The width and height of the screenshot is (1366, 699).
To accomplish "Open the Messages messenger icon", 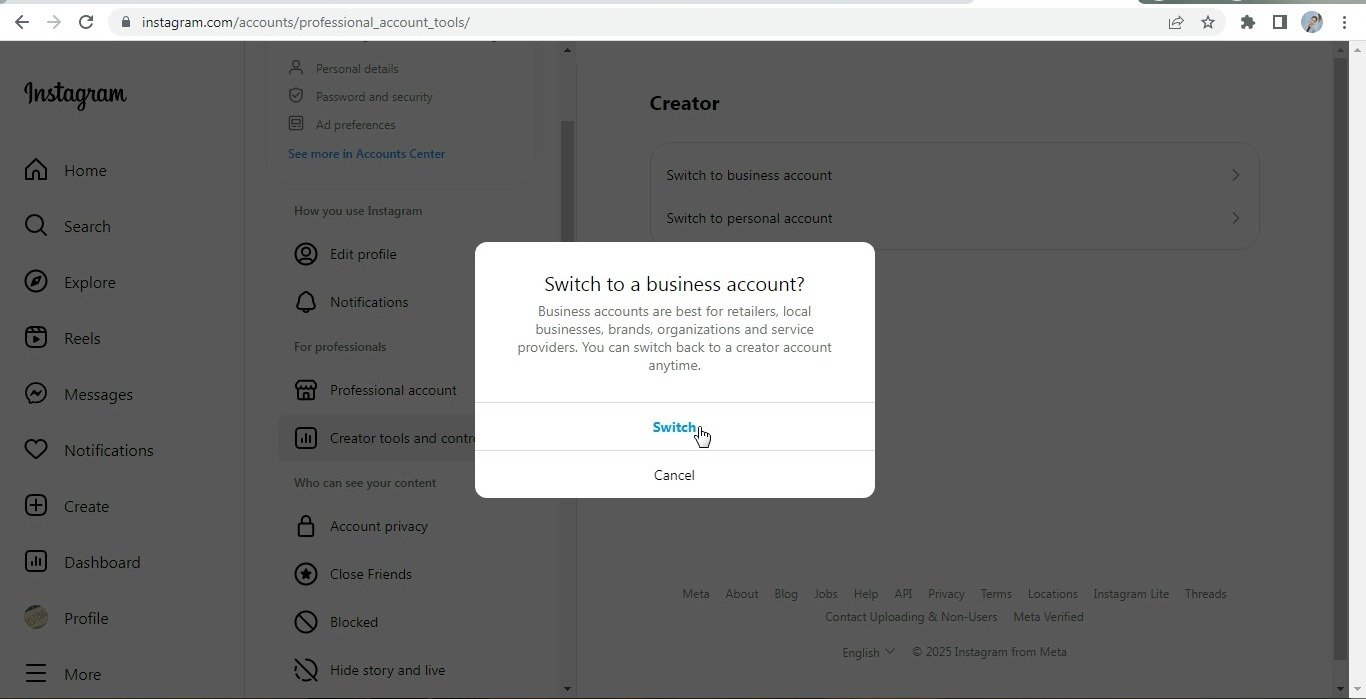I will click(36, 394).
